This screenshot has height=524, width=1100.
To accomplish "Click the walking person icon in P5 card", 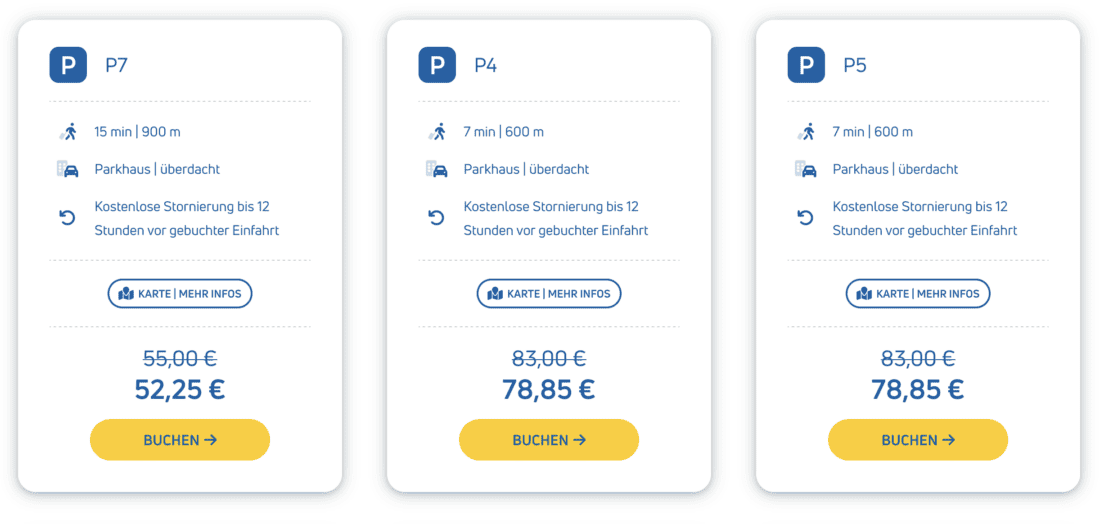I will [806, 132].
